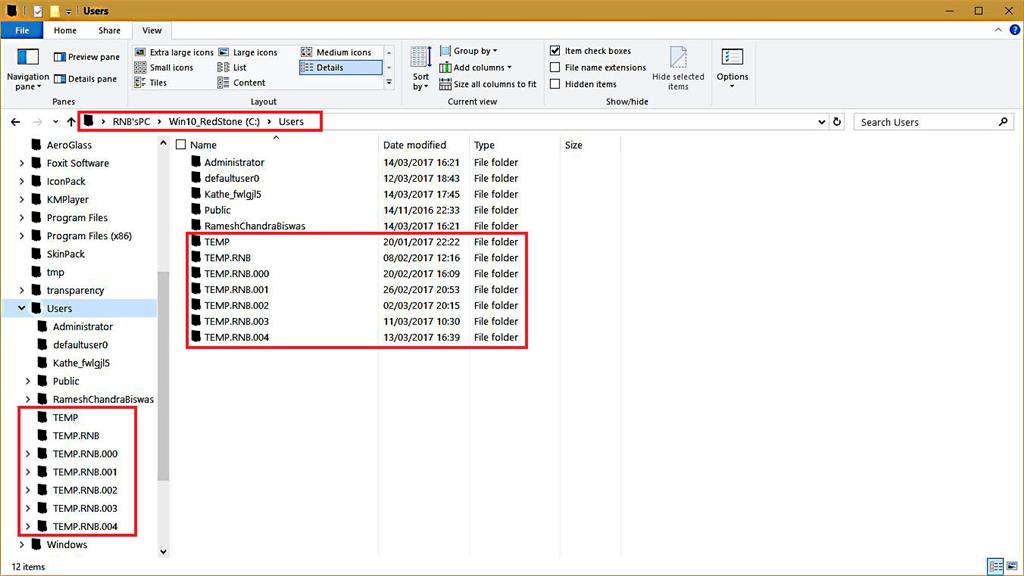Go back in navigation history
The height and width of the screenshot is (576, 1024).
tap(16, 122)
